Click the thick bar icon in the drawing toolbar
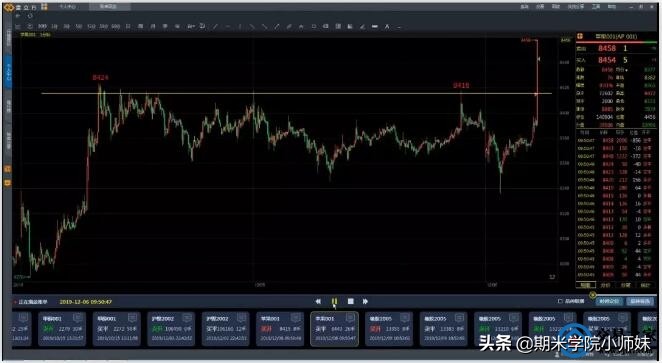This screenshot has width=662, height=363. pos(374,26)
